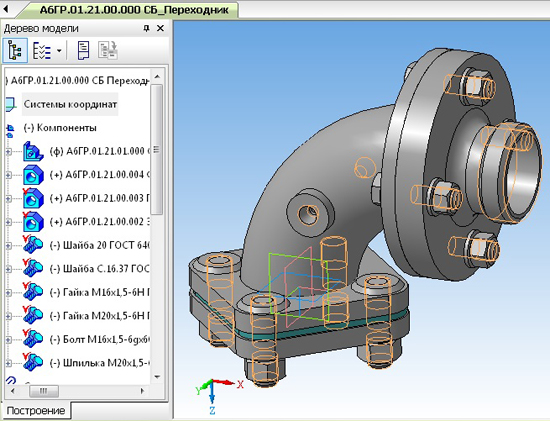Select the (-) Компоненты tree node
Viewport: 550px width, 421px height.
(60, 128)
